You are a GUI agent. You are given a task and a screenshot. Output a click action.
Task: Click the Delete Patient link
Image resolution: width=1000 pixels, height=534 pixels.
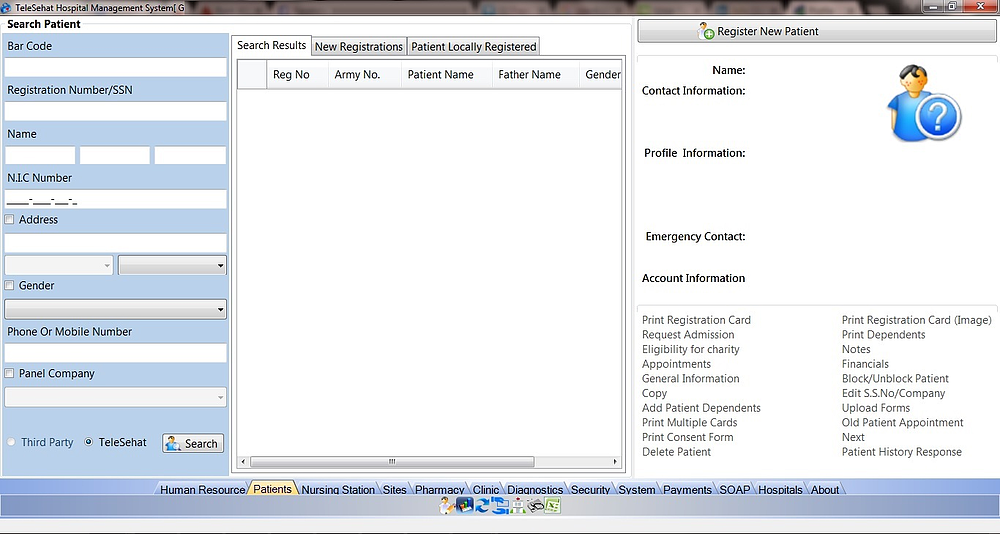pyautogui.click(x=676, y=452)
